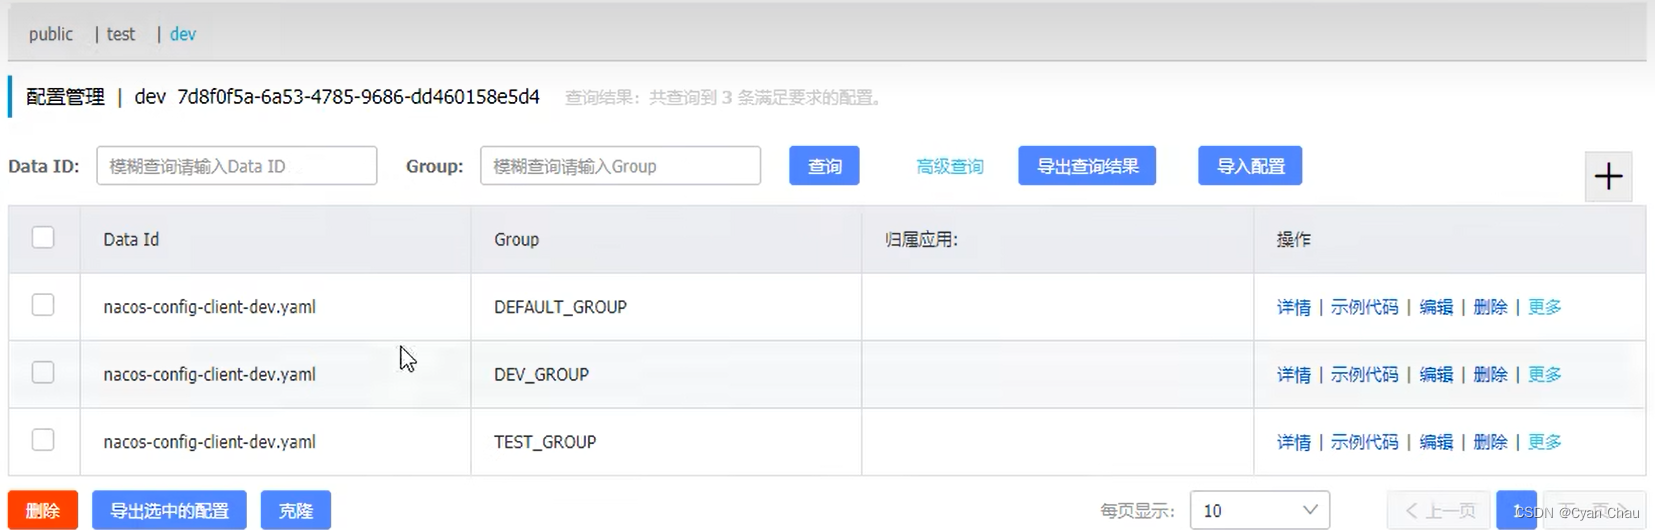The image size is (1655, 530).
Task: Click the current page number 1 button
Action: tap(1517, 510)
